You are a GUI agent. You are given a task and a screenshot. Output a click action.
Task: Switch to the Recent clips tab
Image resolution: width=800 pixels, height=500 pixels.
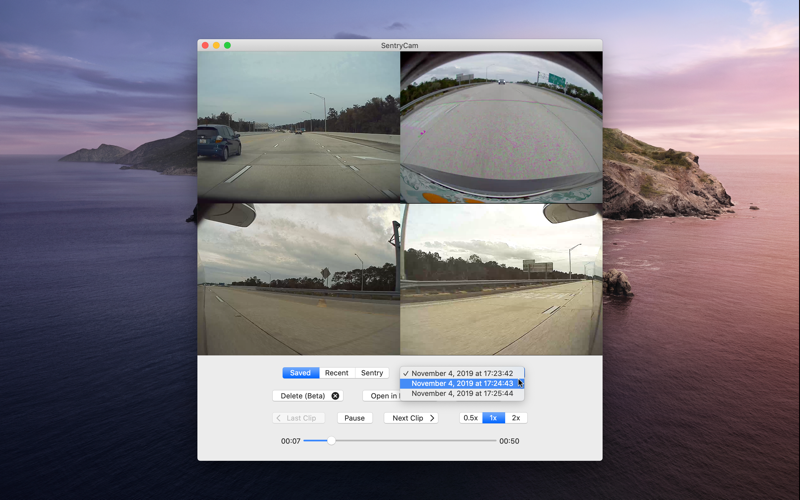[337, 373]
